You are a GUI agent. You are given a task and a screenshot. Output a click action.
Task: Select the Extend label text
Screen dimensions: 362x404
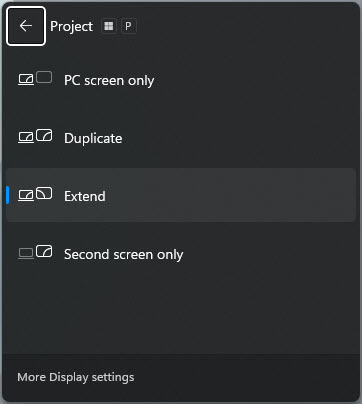85,196
